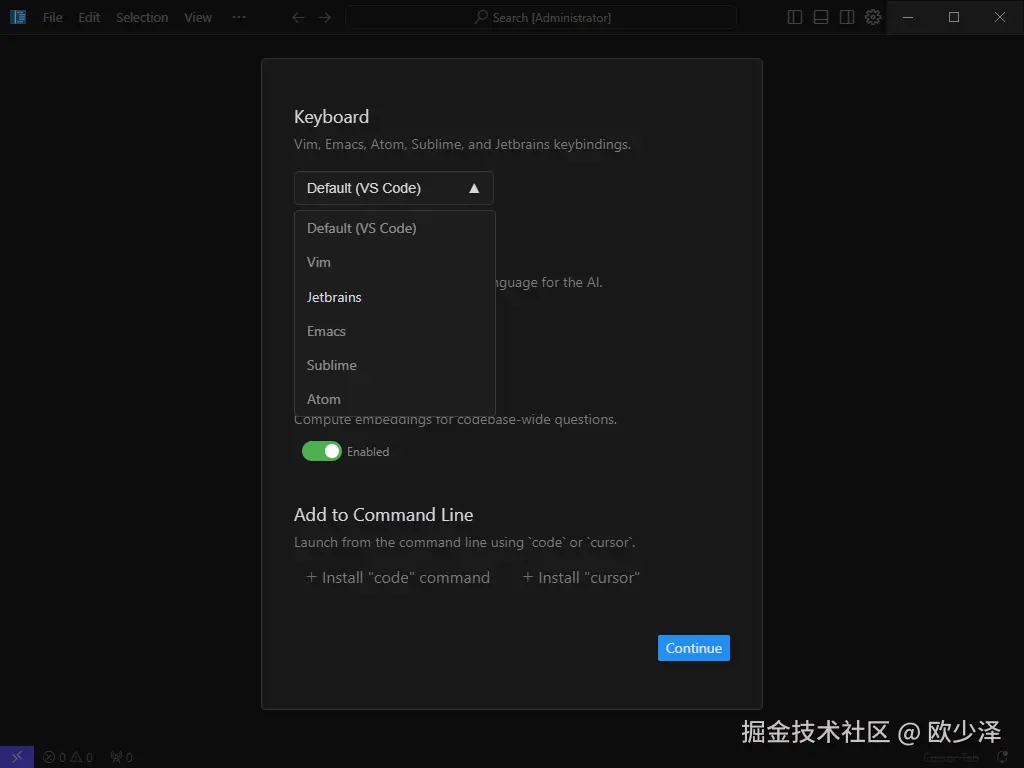Go forward with the right arrow
Screen dimensions: 1024x768
(325, 18)
